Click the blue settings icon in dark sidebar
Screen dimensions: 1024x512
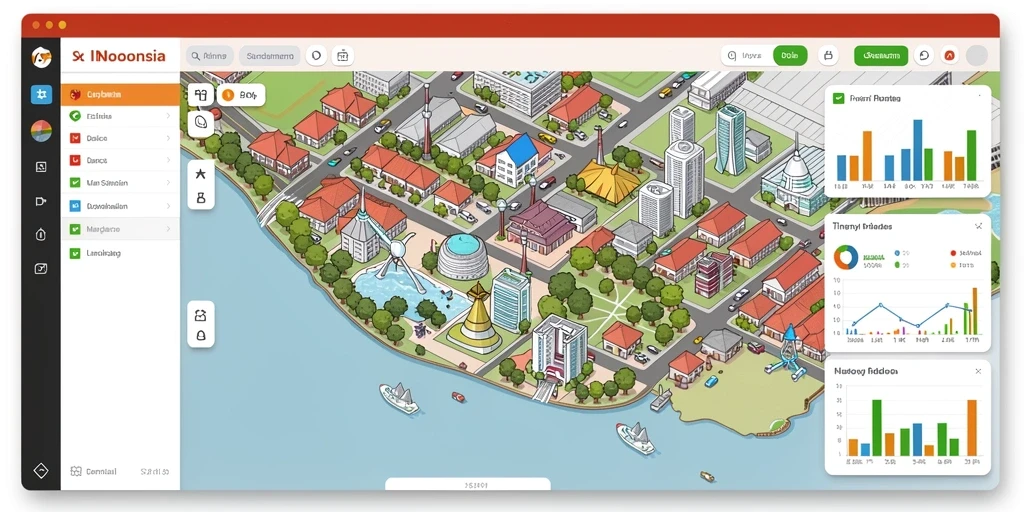click(x=41, y=94)
